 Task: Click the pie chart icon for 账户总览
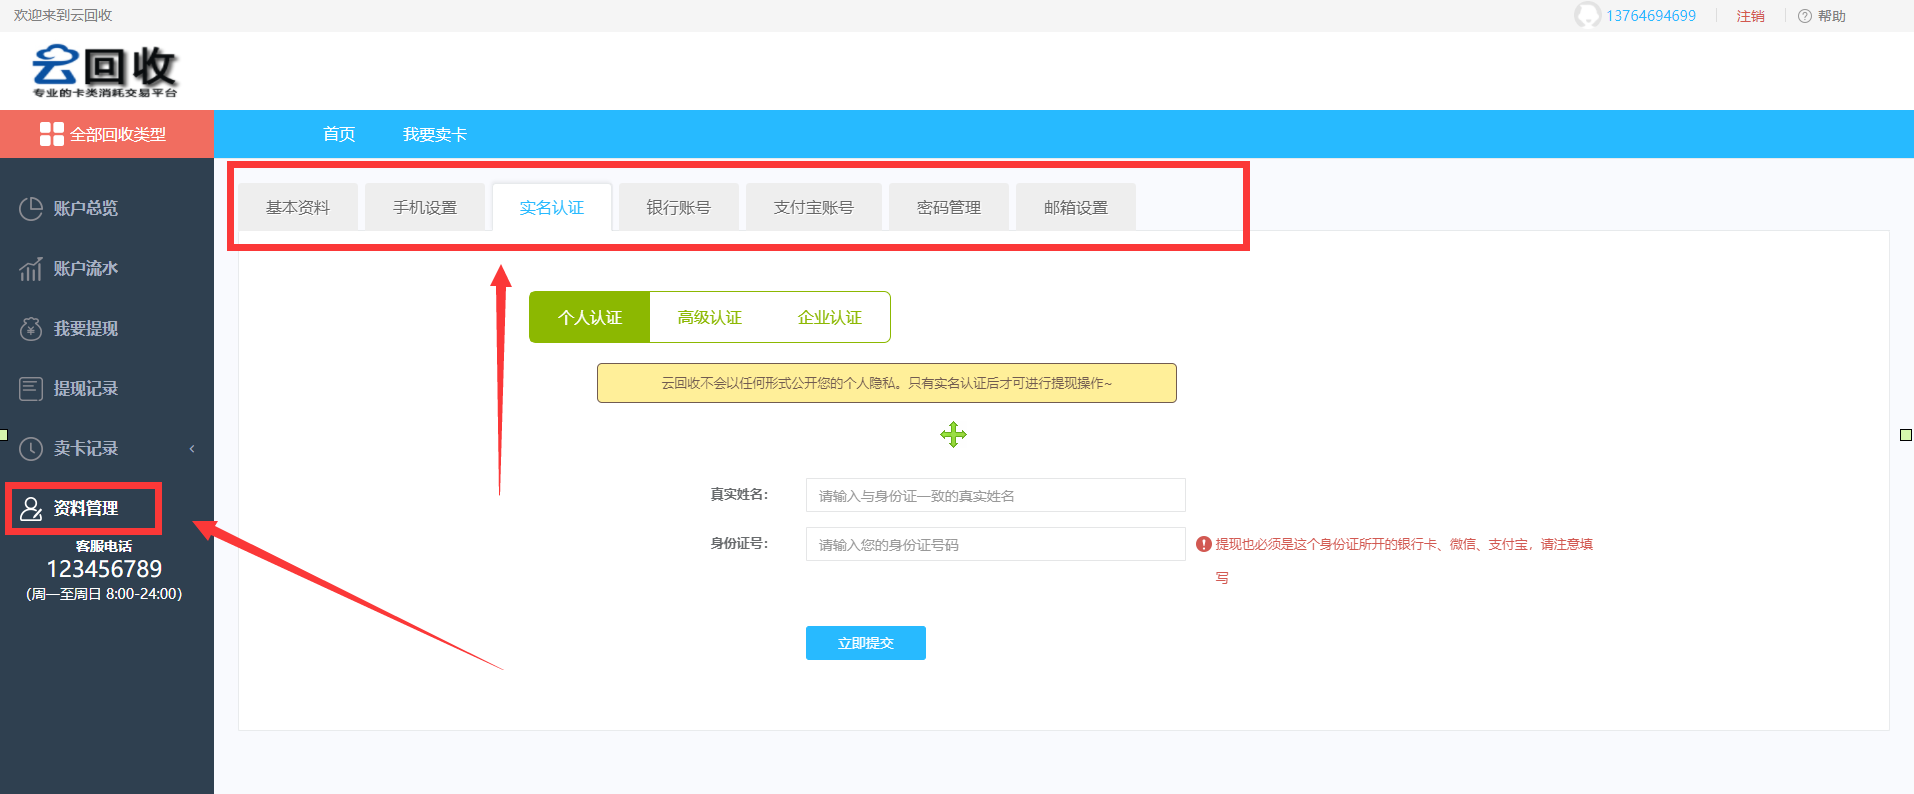(x=31, y=208)
